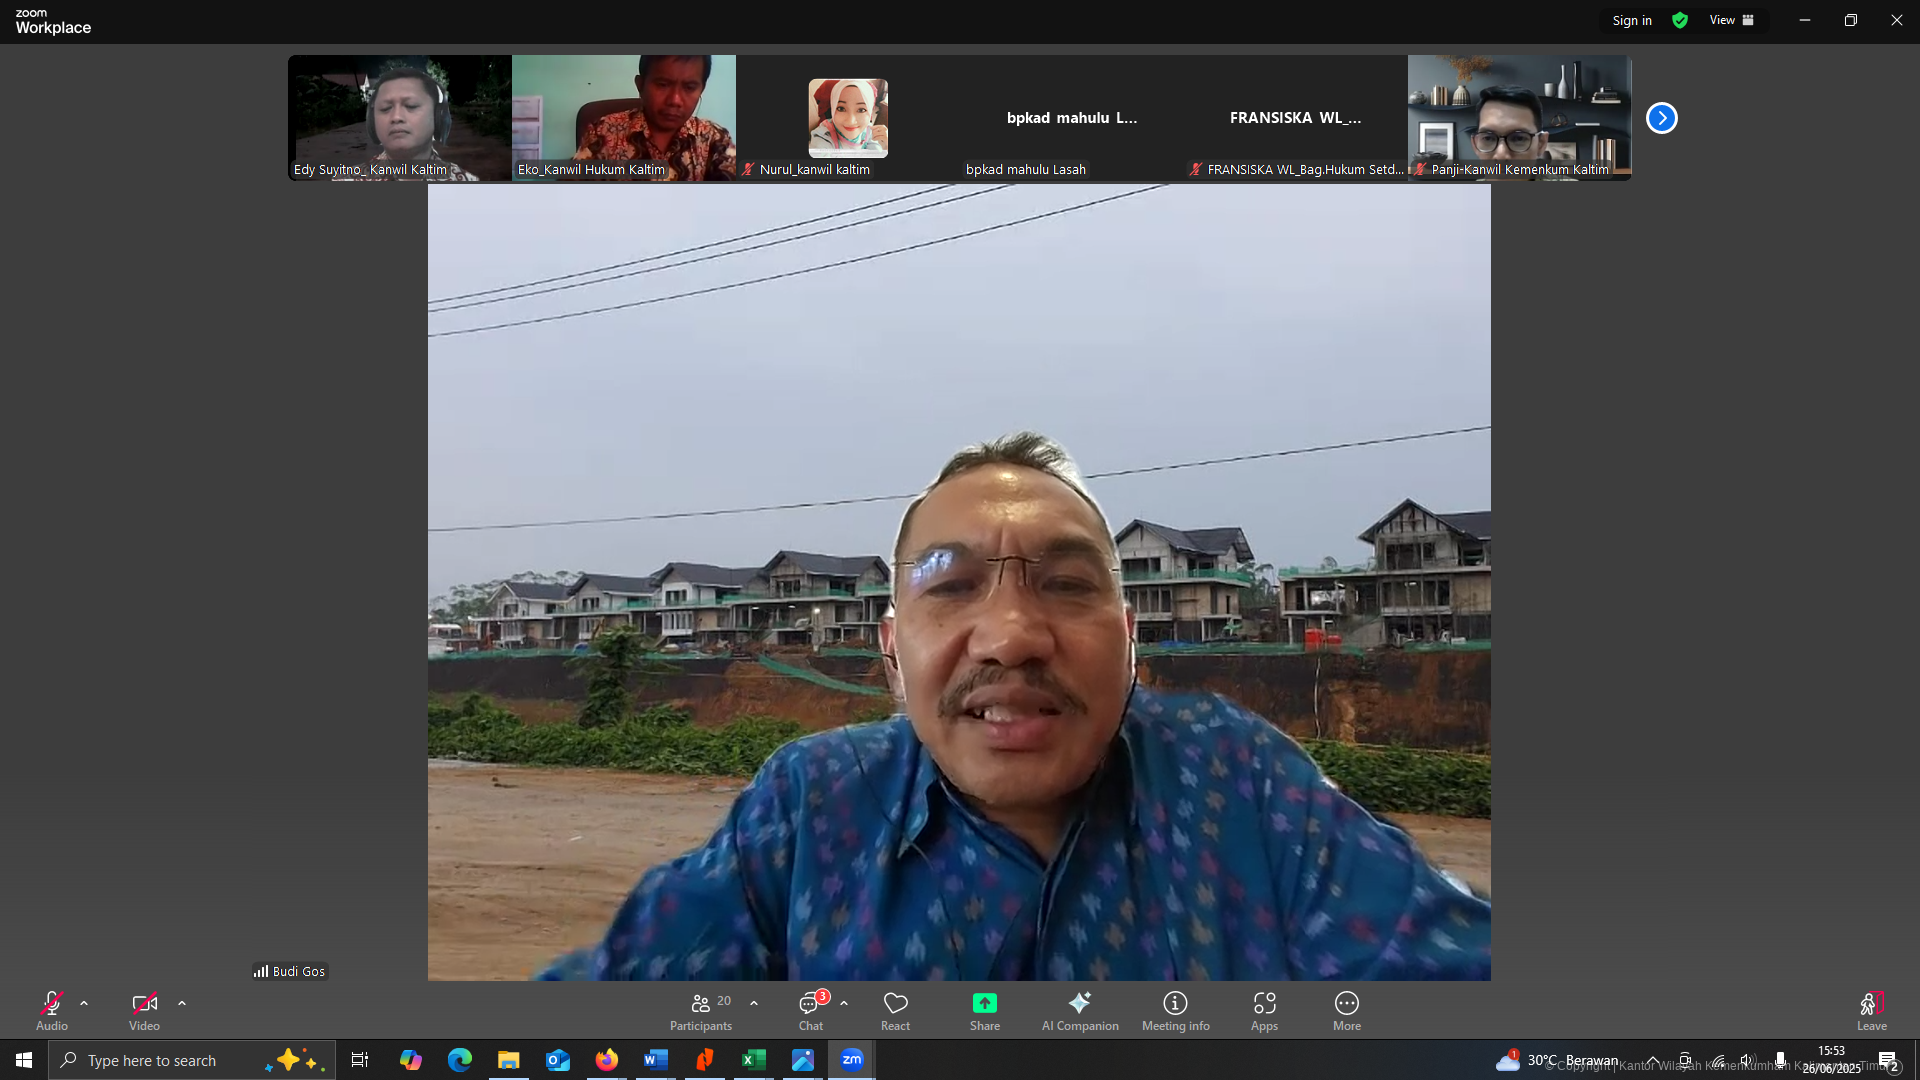The height and width of the screenshot is (1080, 1920).
Task: Open the network icon in system tray
Action: pyautogui.click(x=1717, y=1060)
